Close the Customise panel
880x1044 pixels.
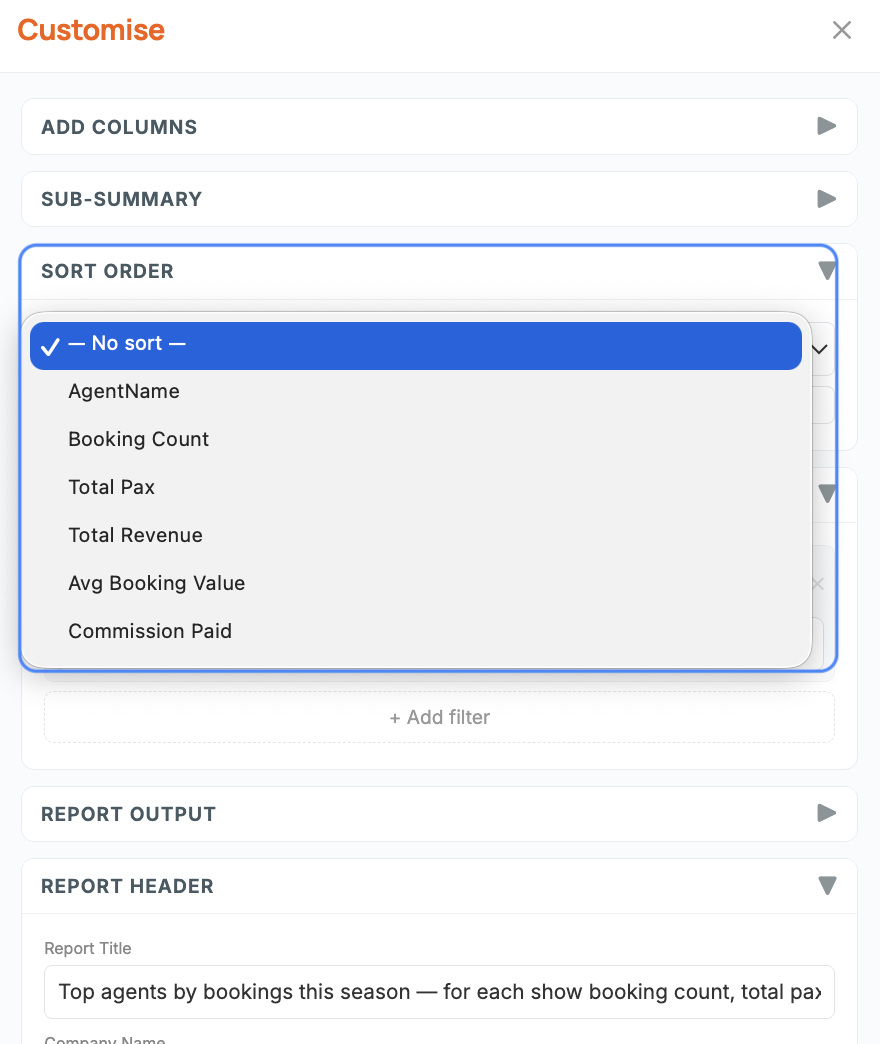[841, 30]
